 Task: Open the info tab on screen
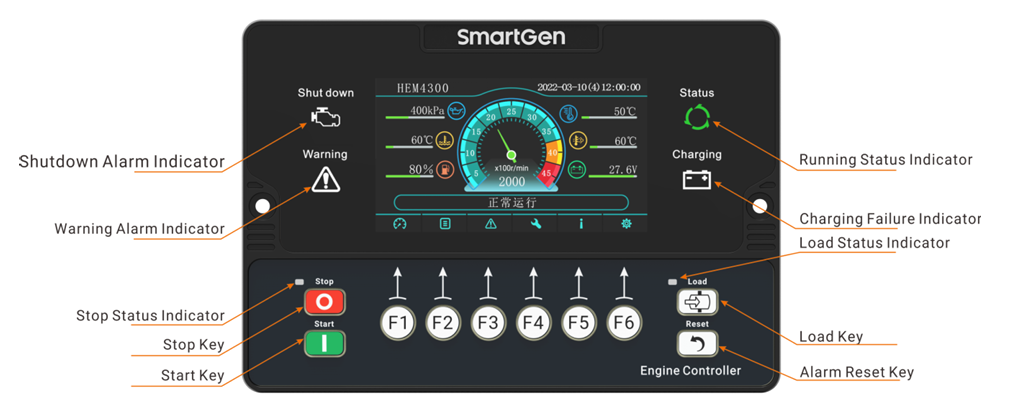point(581,224)
